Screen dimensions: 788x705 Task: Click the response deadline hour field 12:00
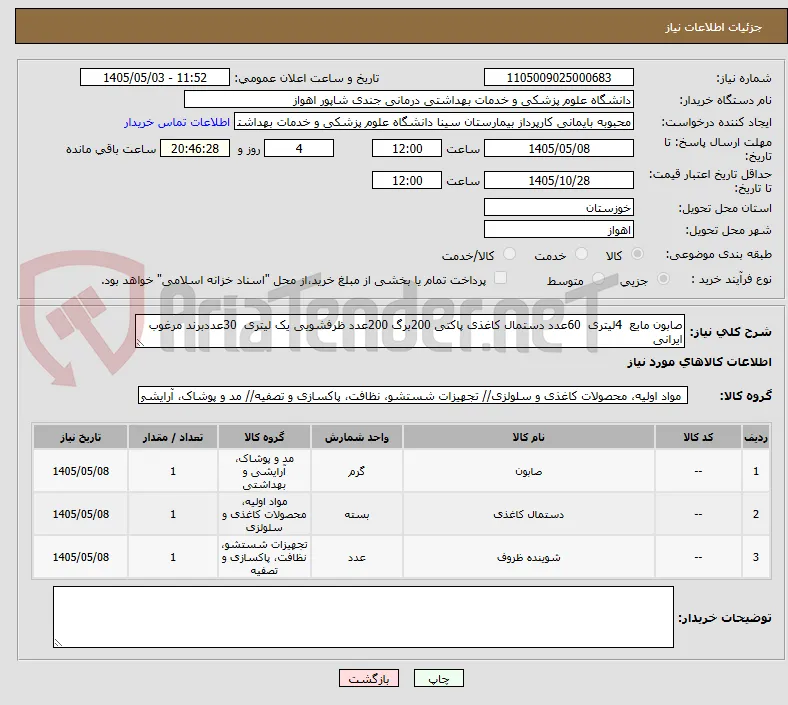pos(407,148)
